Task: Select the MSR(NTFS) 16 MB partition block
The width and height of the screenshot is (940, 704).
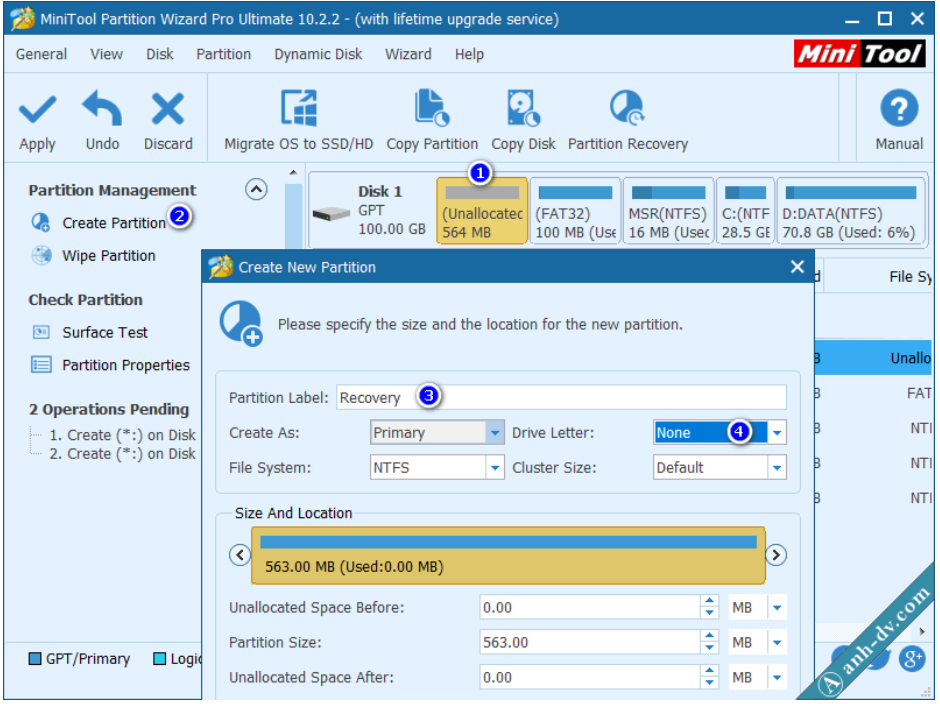Action: [668, 210]
